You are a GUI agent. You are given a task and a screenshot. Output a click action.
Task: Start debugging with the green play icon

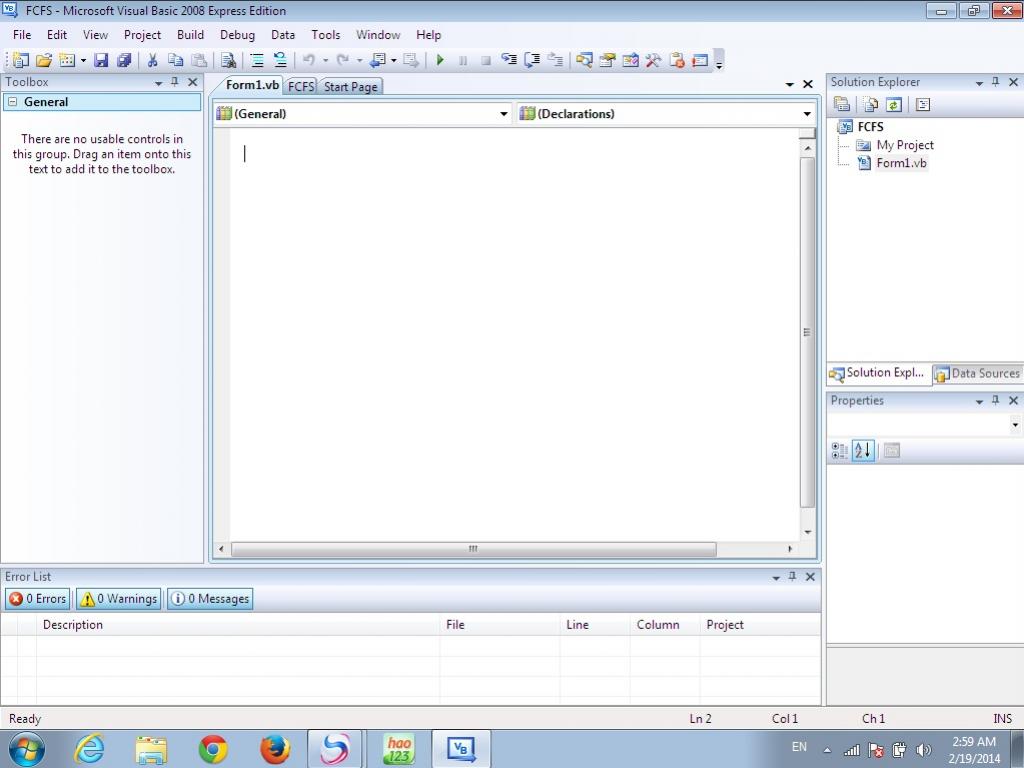[440, 60]
